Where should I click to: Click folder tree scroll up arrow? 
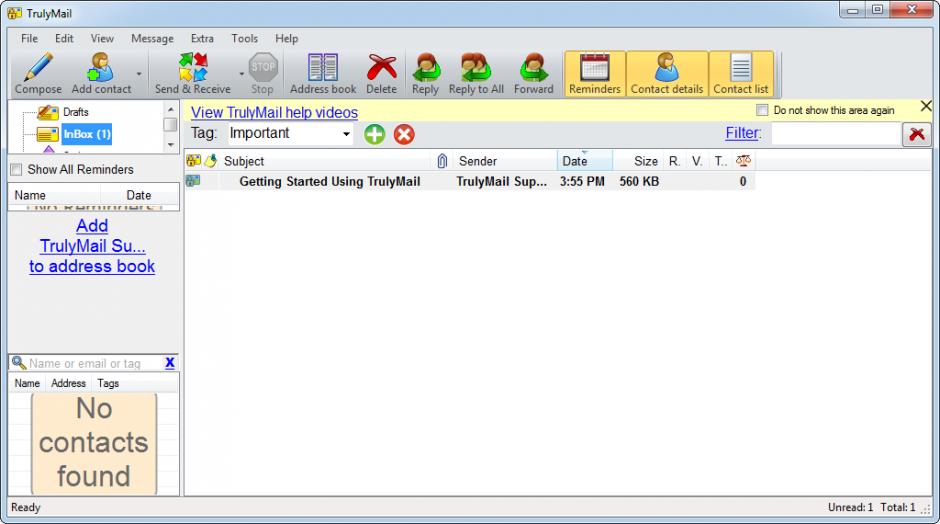(x=170, y=109)
